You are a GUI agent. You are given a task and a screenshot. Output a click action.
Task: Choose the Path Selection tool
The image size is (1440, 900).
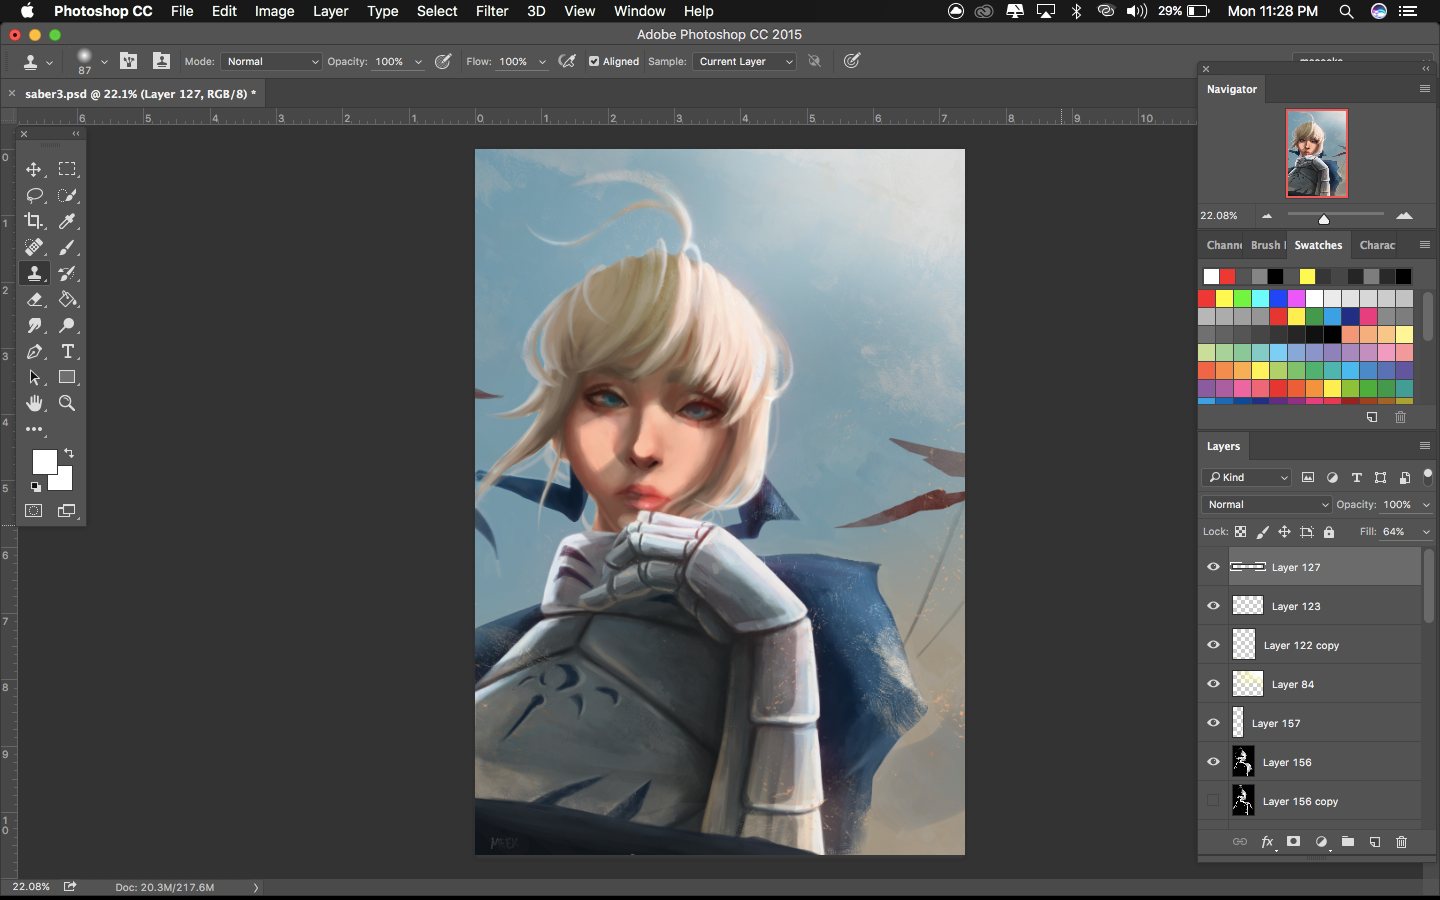[x=34, y=377]
